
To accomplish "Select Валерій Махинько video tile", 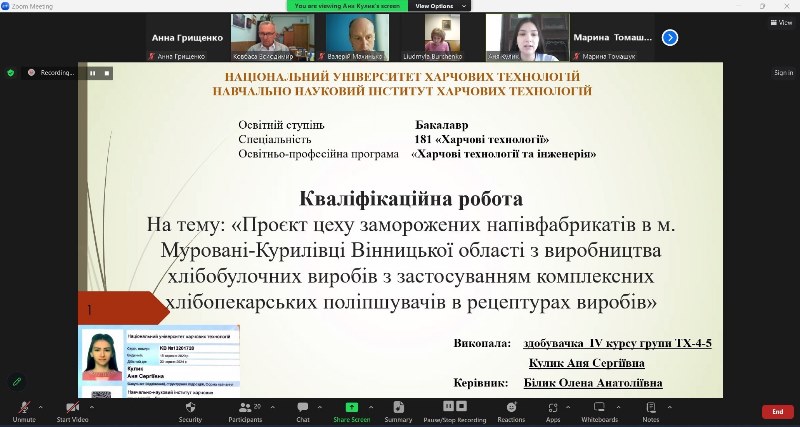I will coord(358,38).
